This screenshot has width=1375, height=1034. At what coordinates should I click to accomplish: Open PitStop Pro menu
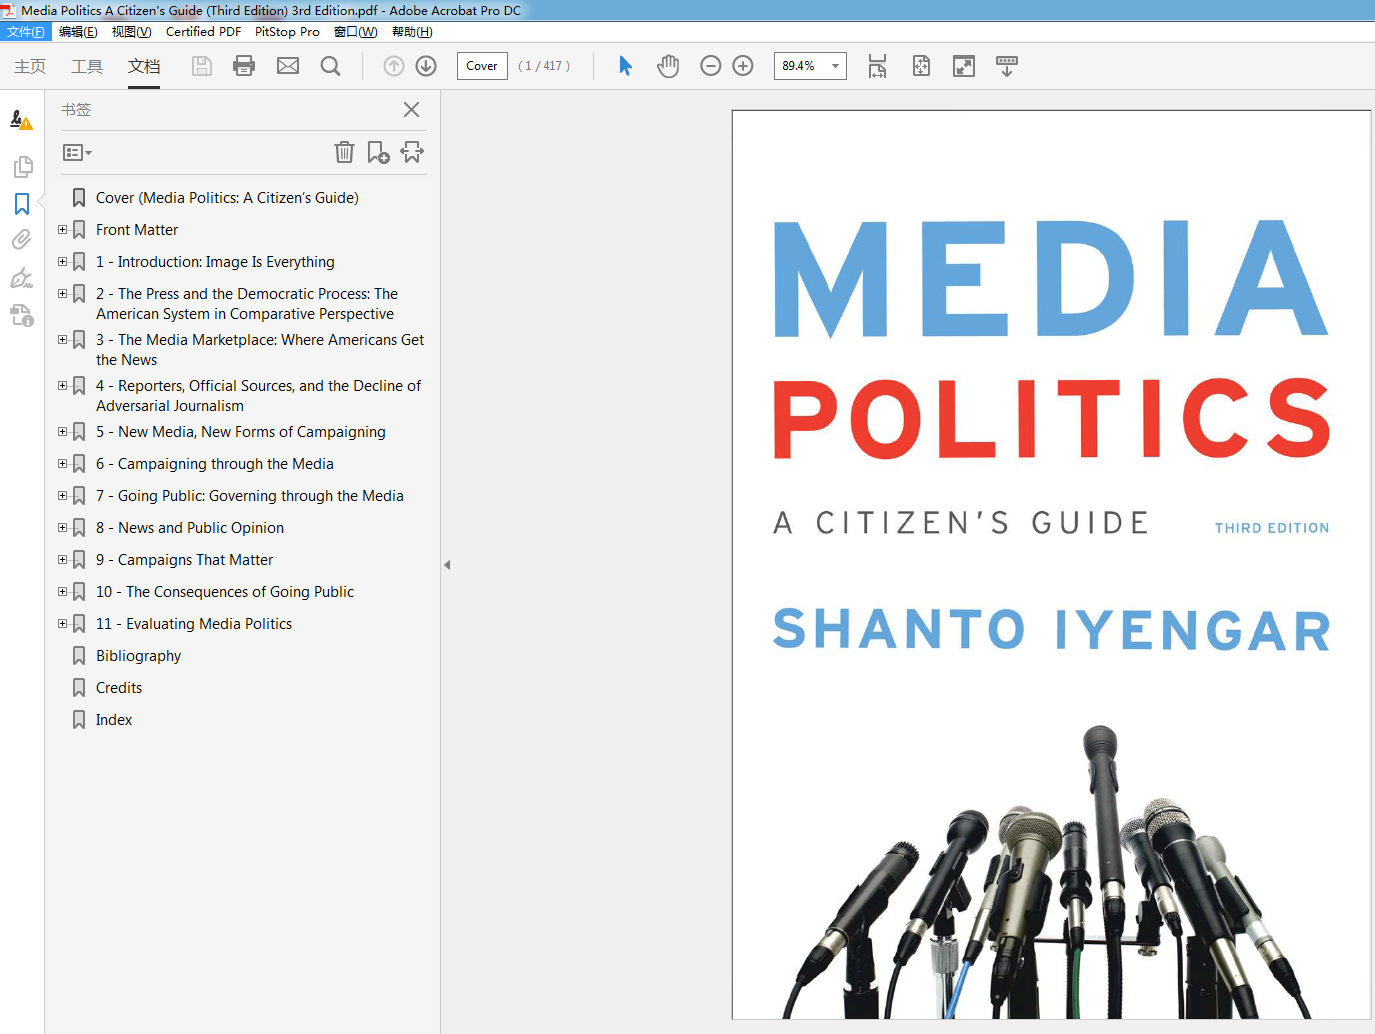(287, 32)
